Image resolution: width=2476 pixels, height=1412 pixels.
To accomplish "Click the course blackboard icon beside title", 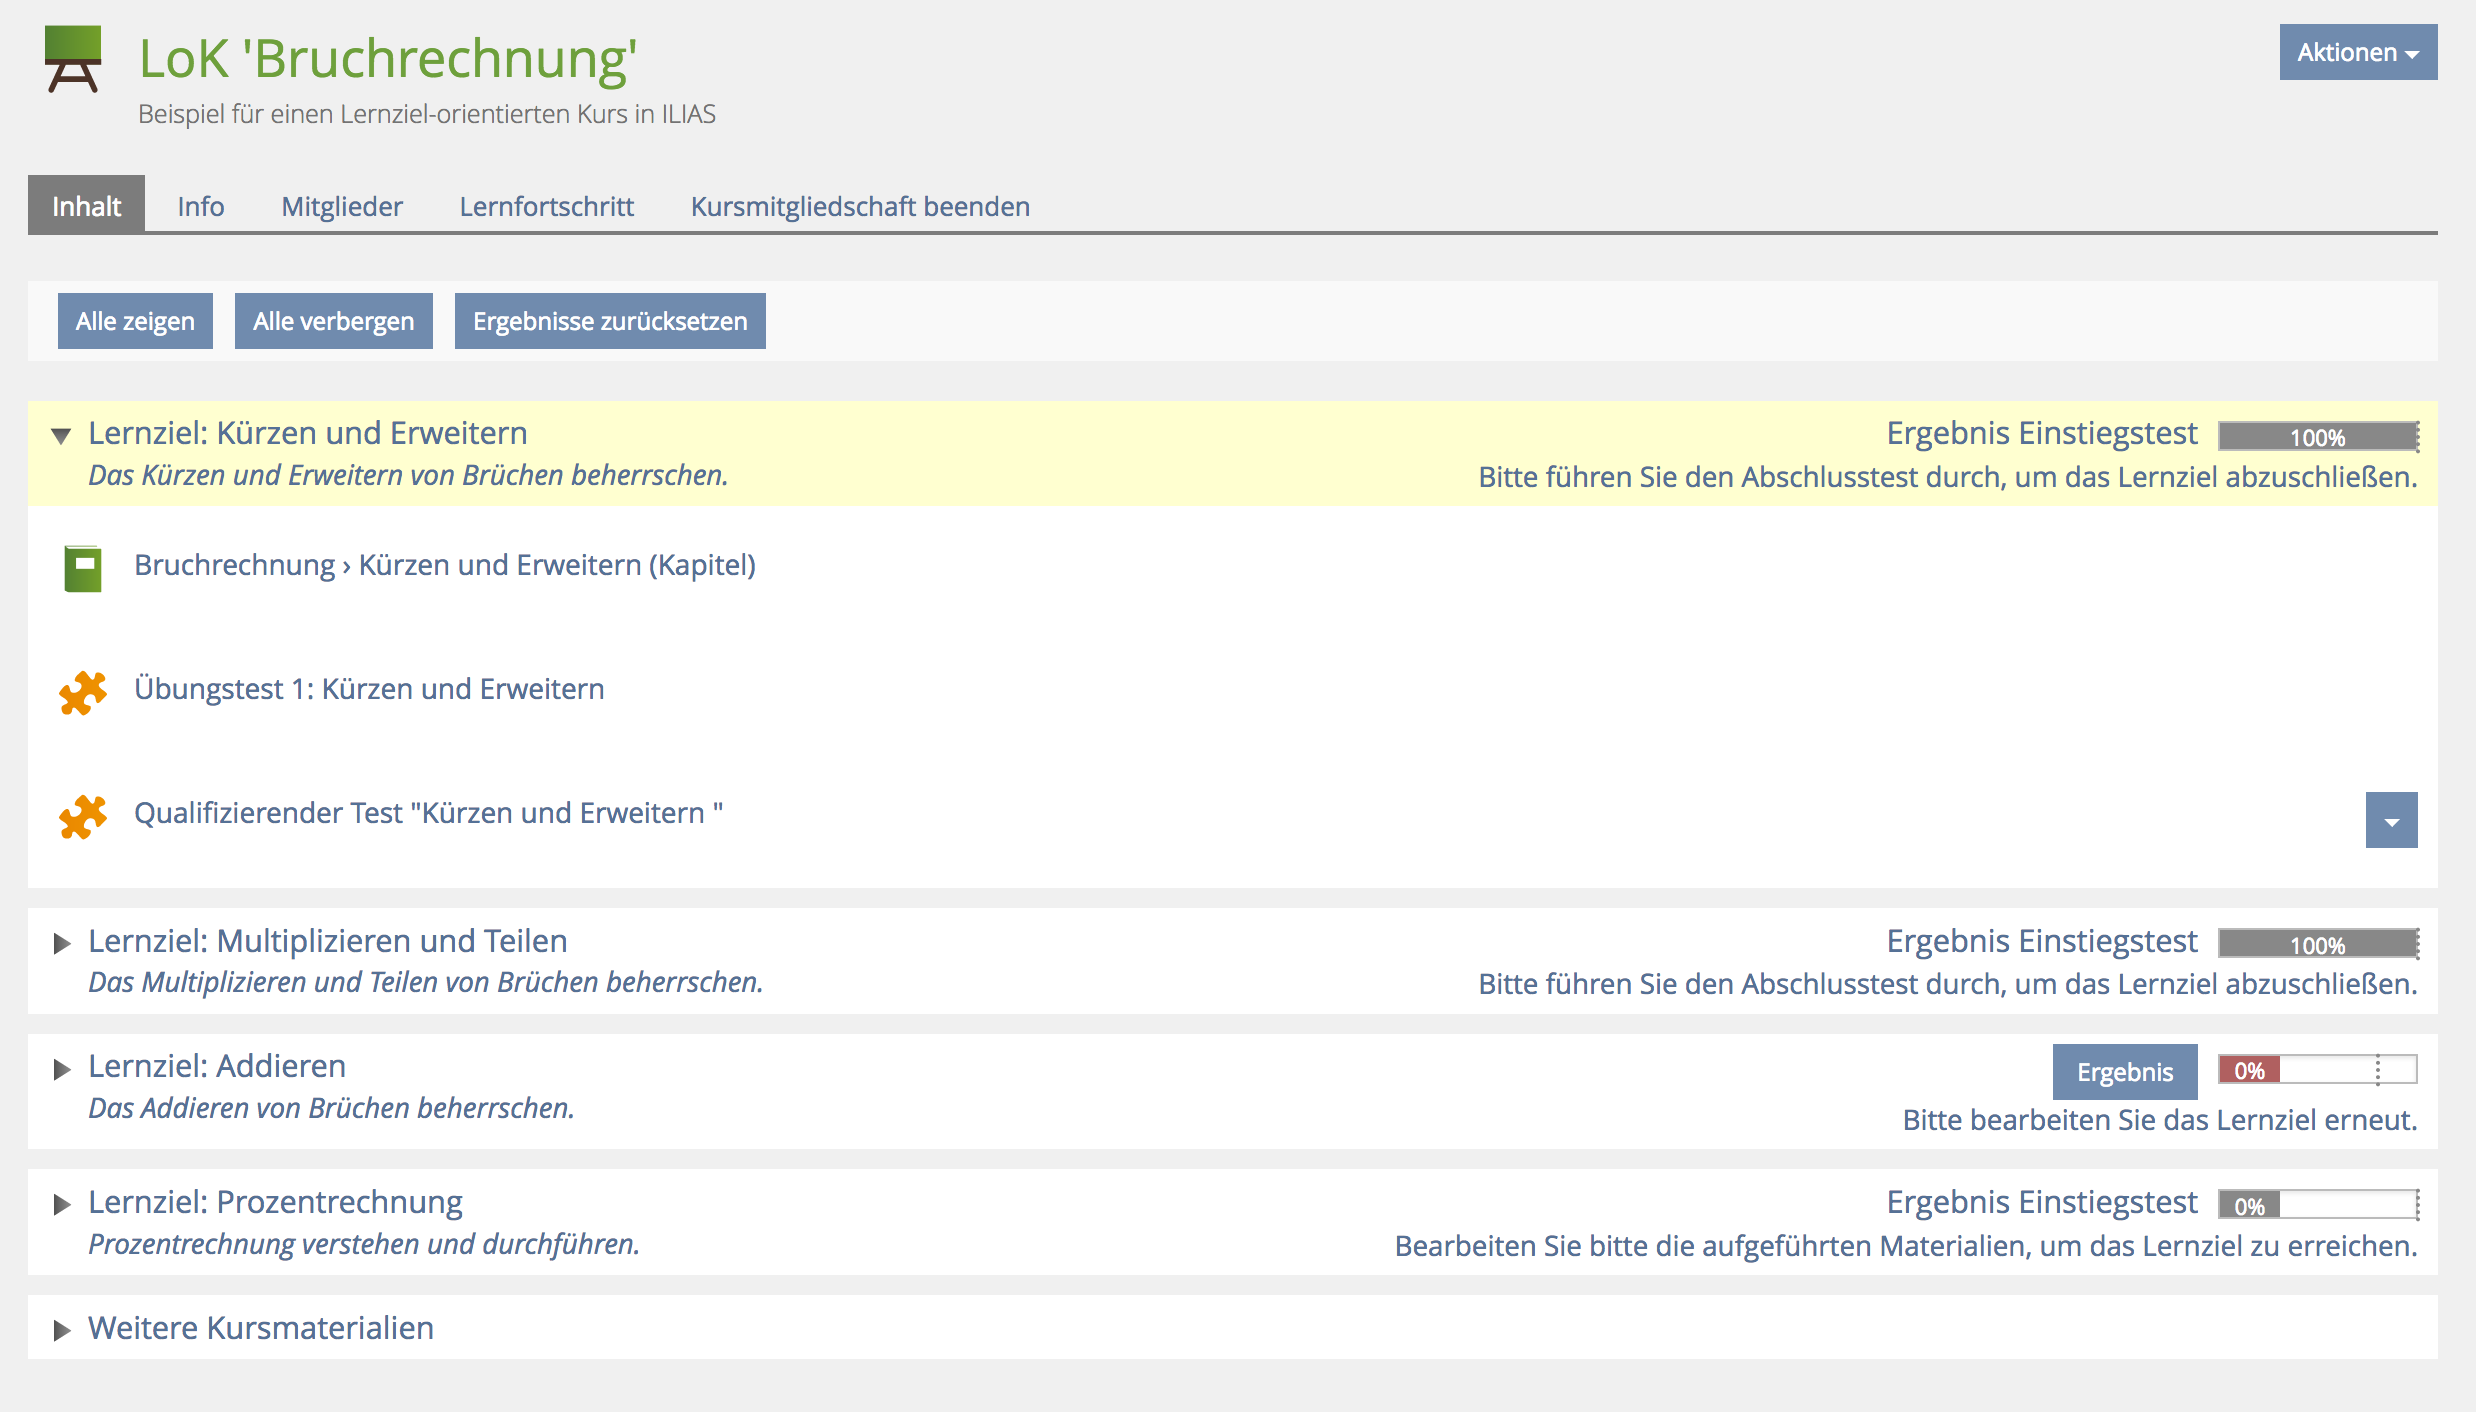I will (73, 59).
